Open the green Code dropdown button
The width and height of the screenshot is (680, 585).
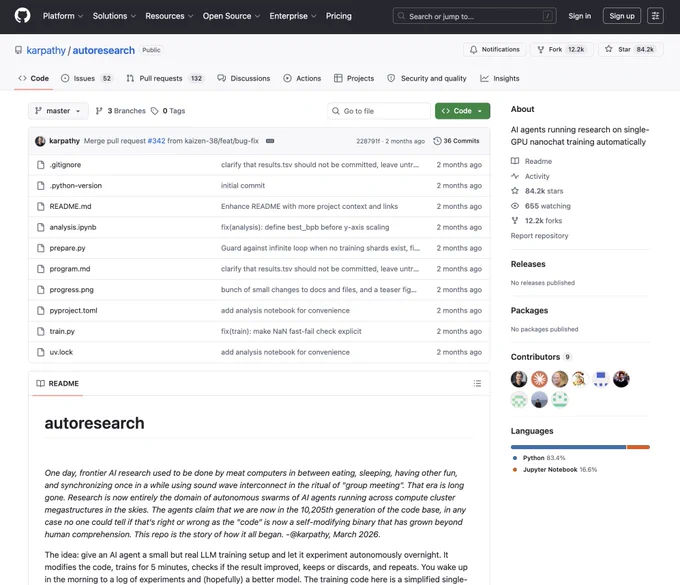tap(462, 111)
